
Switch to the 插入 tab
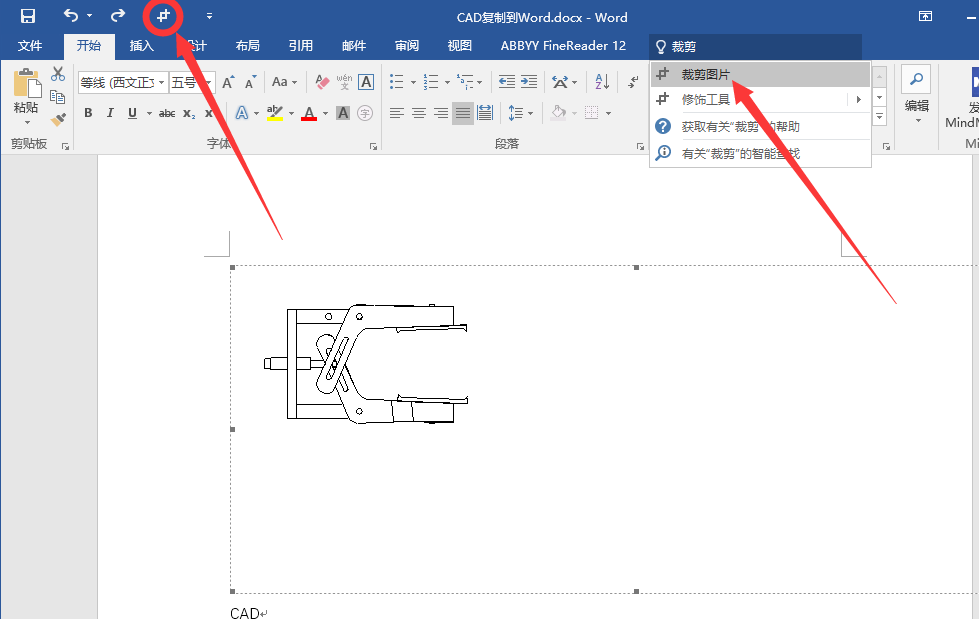(x=142, y=46)
